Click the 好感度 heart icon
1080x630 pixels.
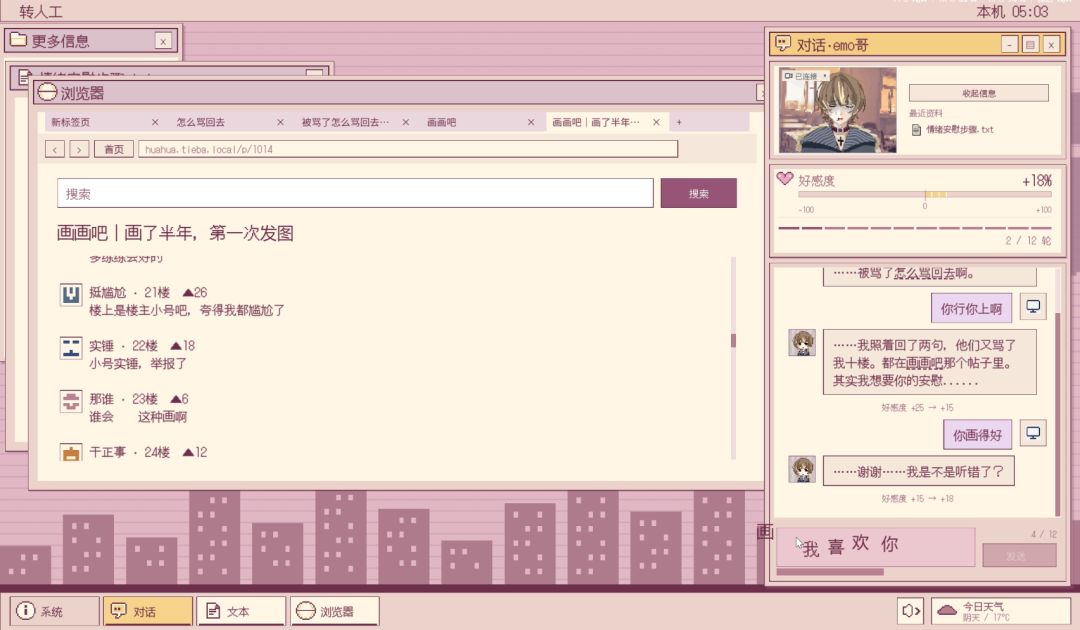pyautogui.click(x=785, y=179)
